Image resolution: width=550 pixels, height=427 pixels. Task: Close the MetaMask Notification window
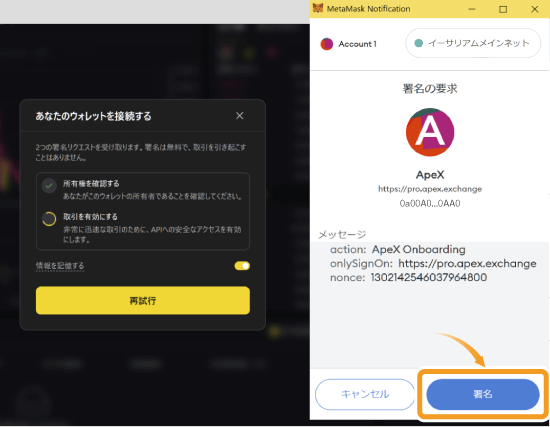click(x=535, y=9)
